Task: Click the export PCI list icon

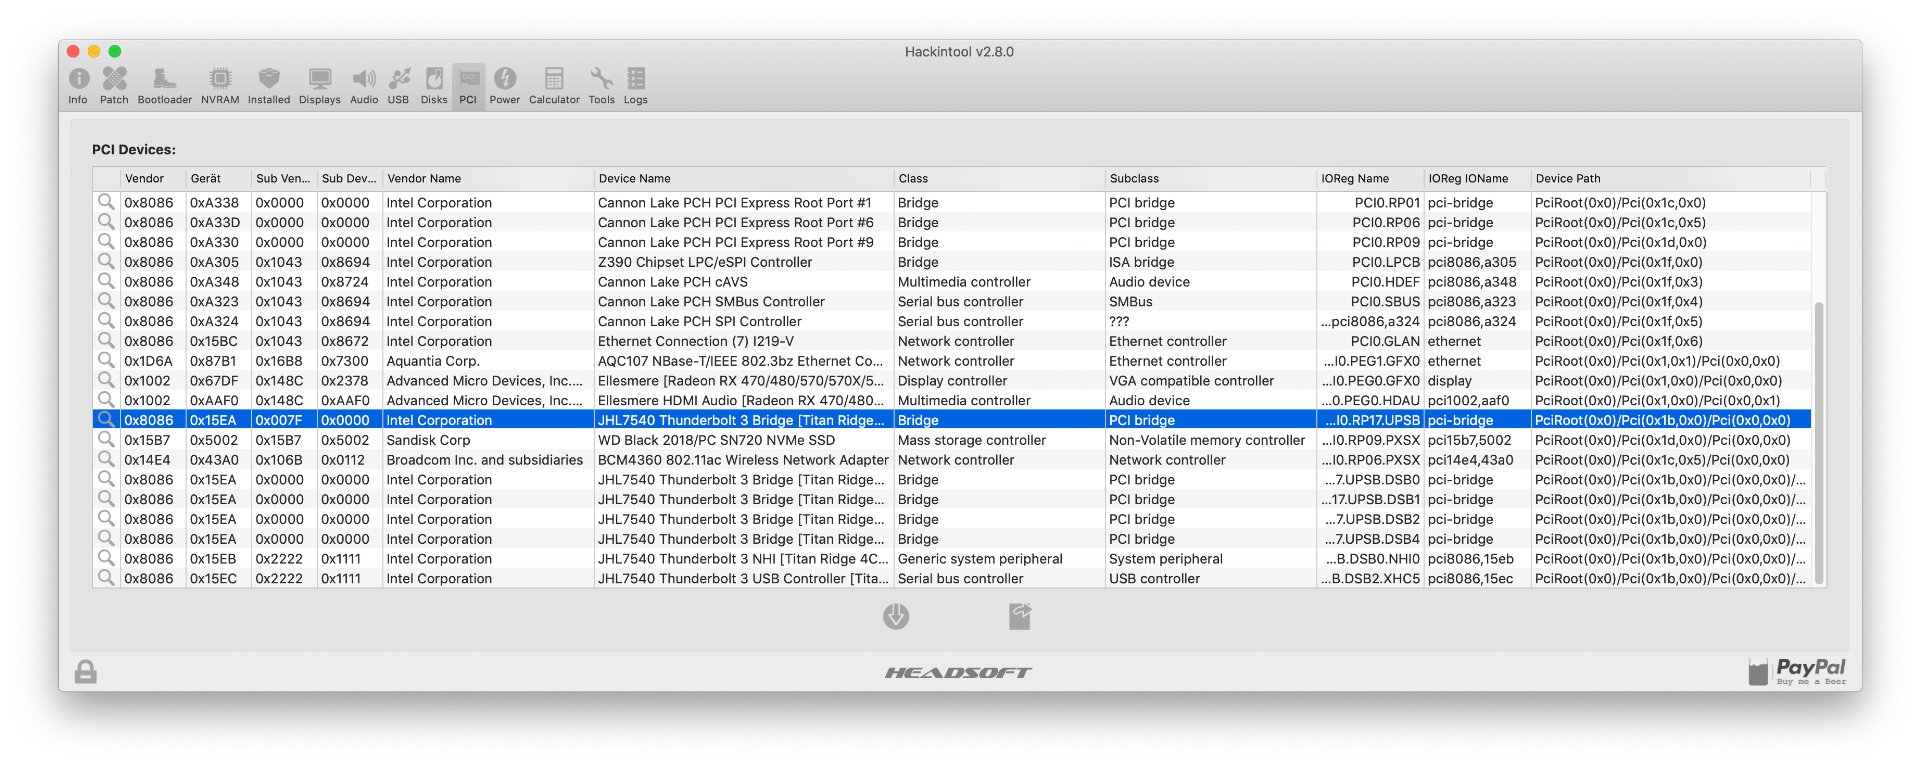Action: pyautogui.click(x=1020, y=616)
